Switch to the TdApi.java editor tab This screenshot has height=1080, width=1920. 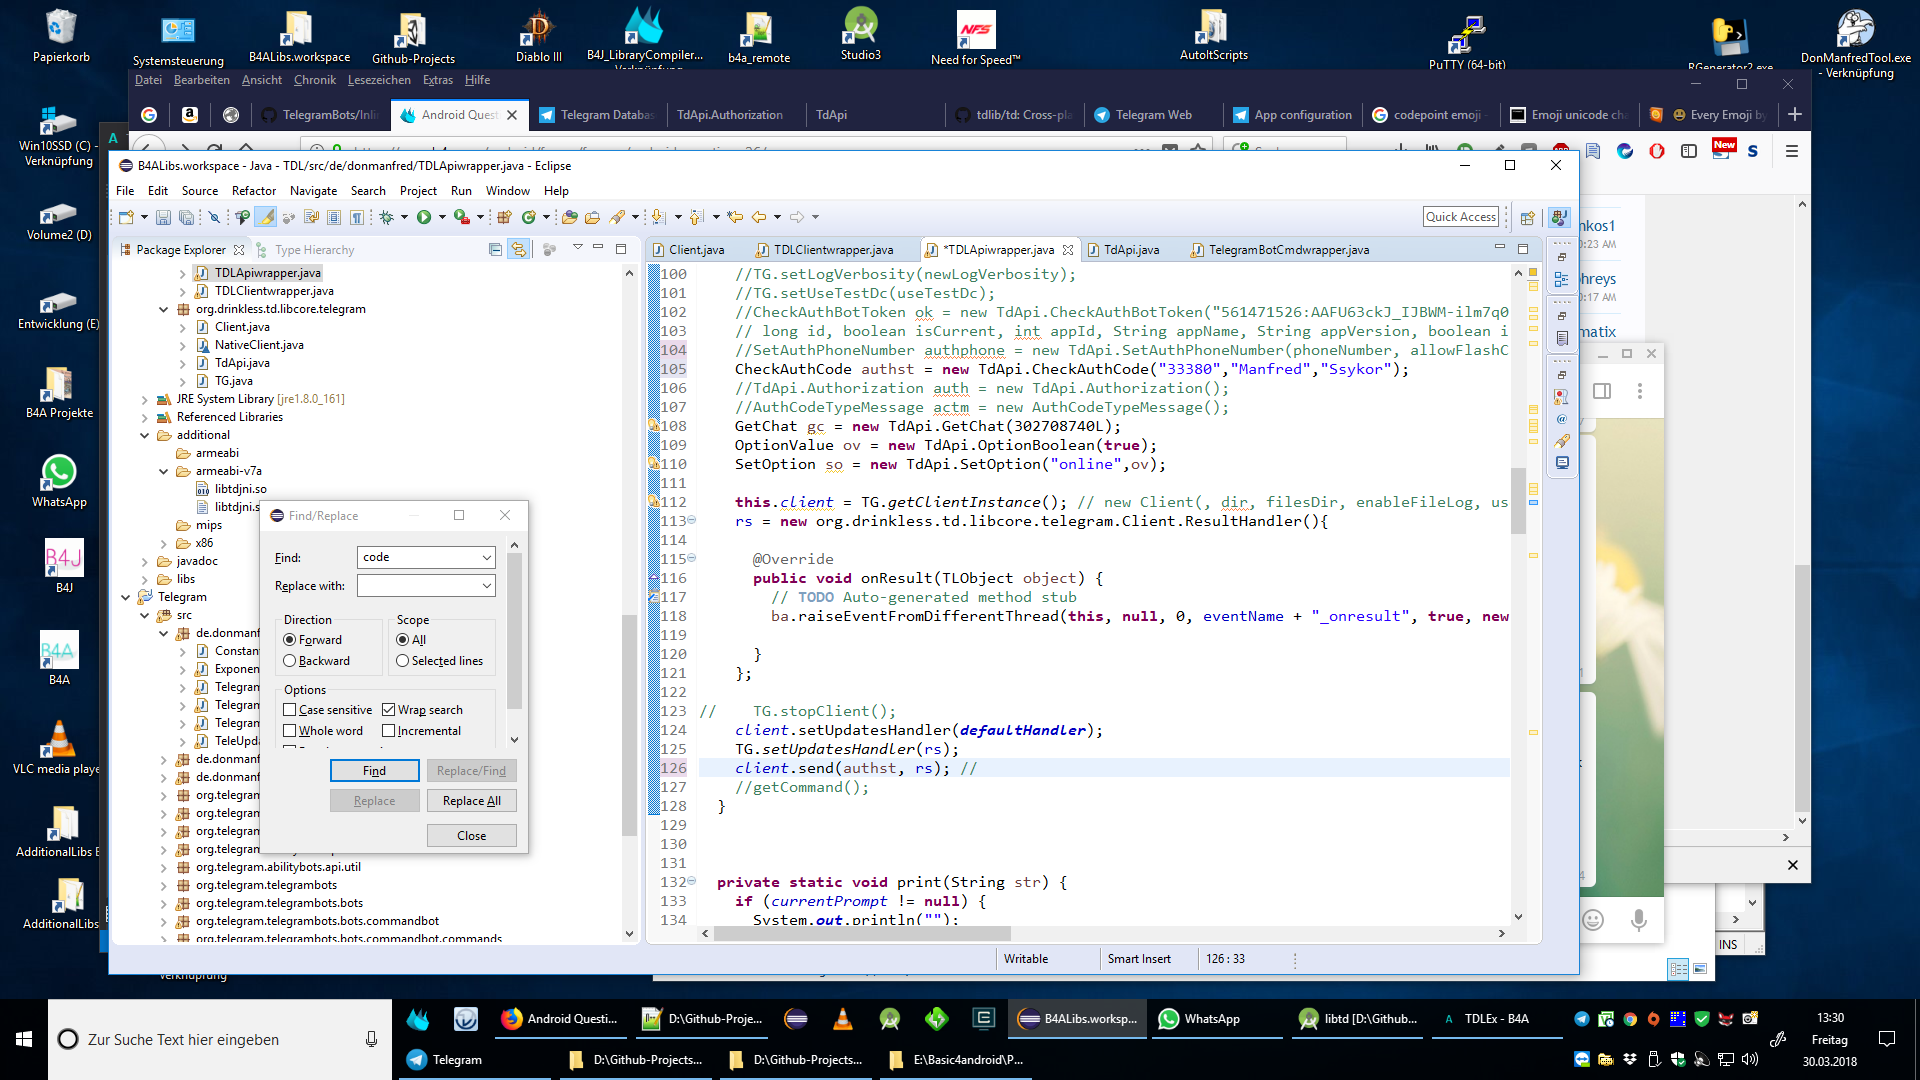[x=1131, y=250]
